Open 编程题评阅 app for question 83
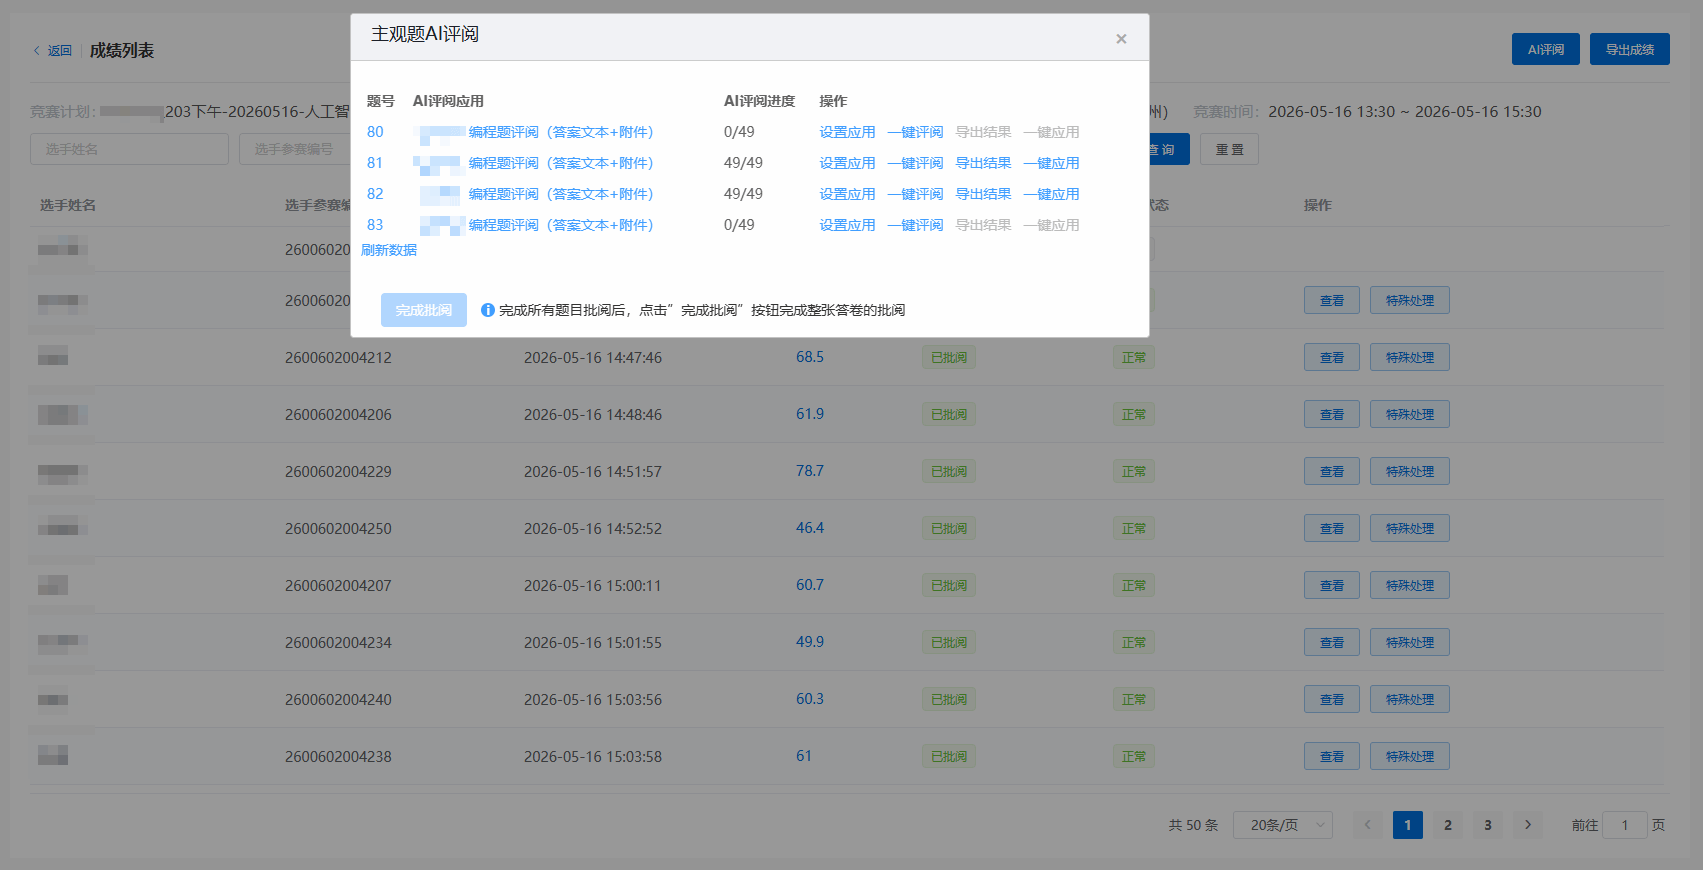 pos(561,225)
